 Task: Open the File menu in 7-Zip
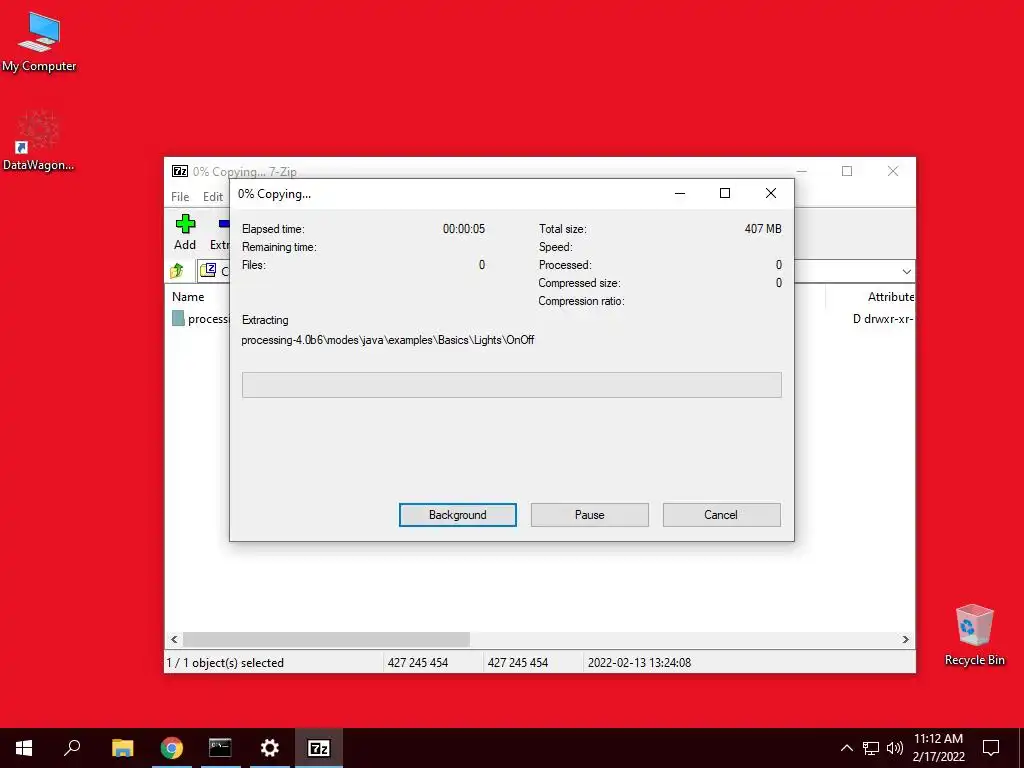[180, 197]
